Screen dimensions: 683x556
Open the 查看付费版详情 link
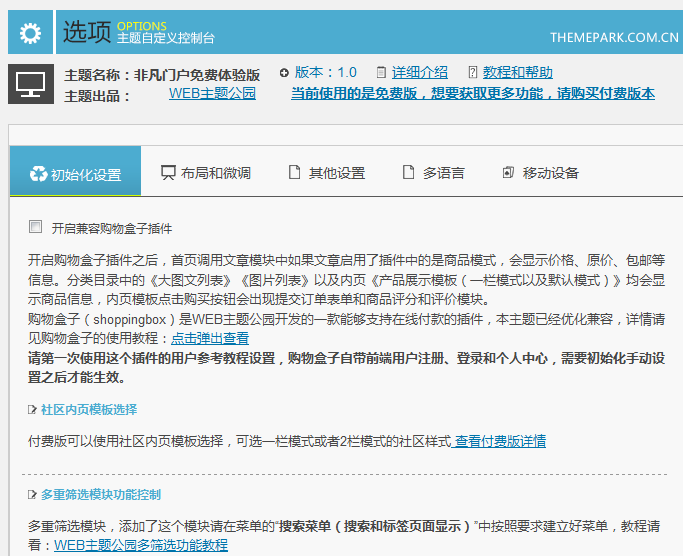[x=499, y=441]
